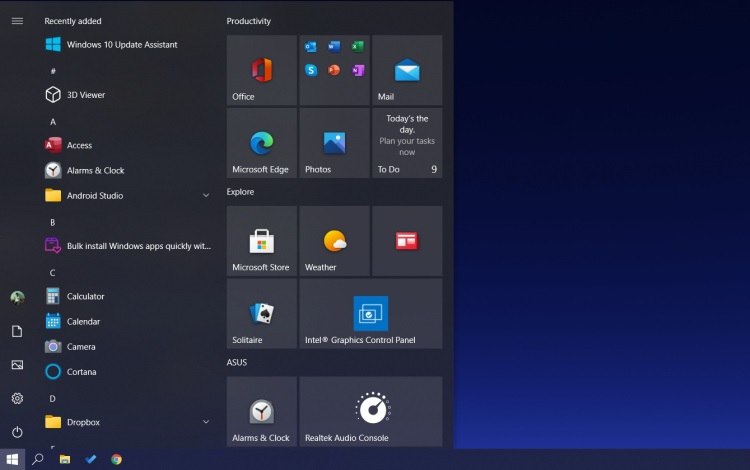The width and height of the screenshot is (750, 470).
Task: Open the user account avatar
Action: click(17, 298)
